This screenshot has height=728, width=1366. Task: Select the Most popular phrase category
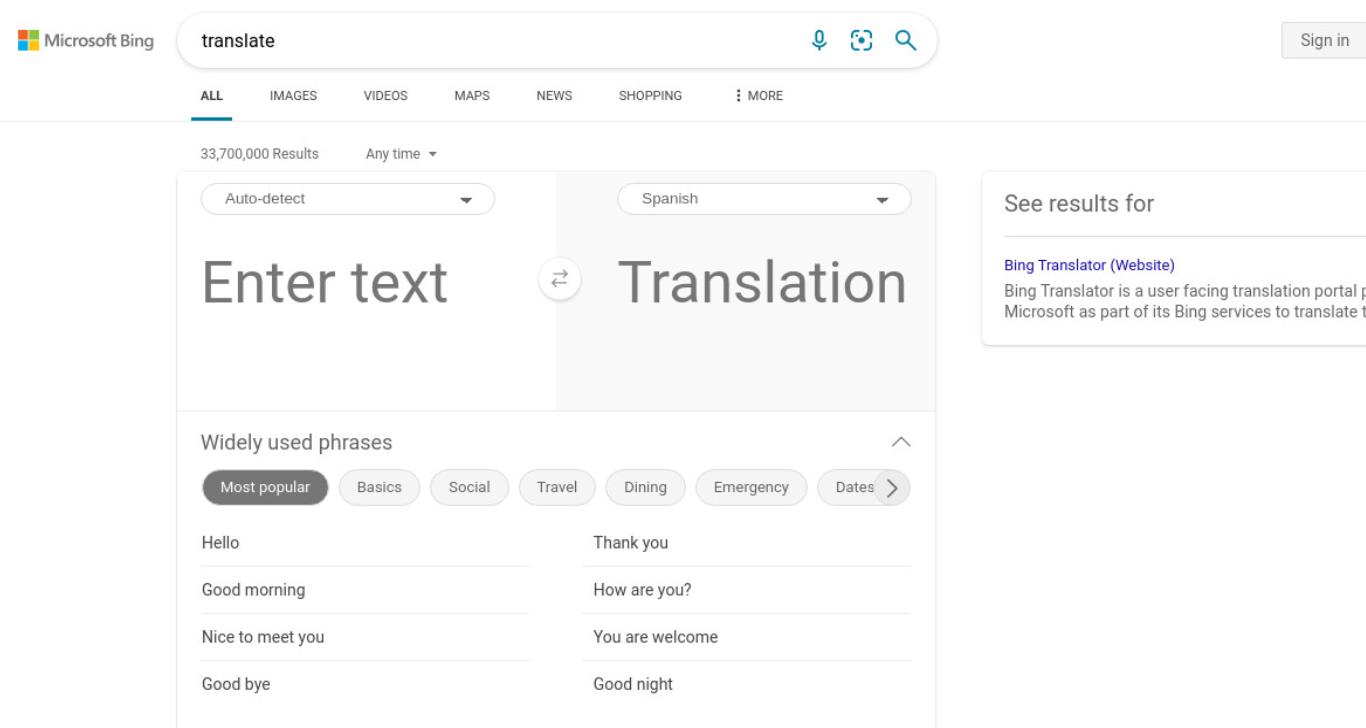pyautogui.click(x=265, y=488)
